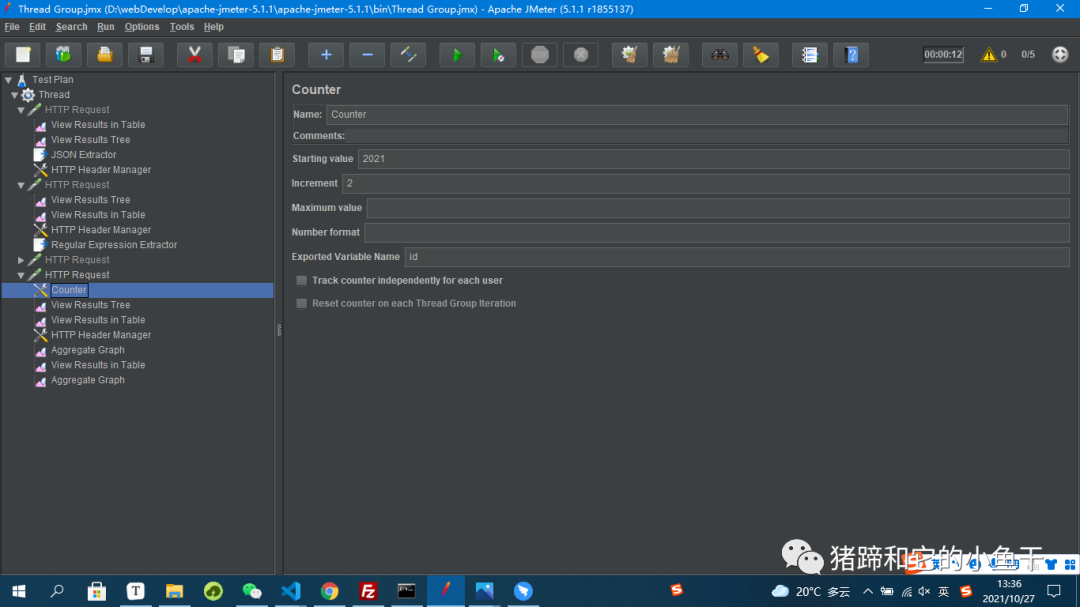Start the test with the green play icon
The height and width of the screenshot is (607, 1080).
click(x=457, y=54)
